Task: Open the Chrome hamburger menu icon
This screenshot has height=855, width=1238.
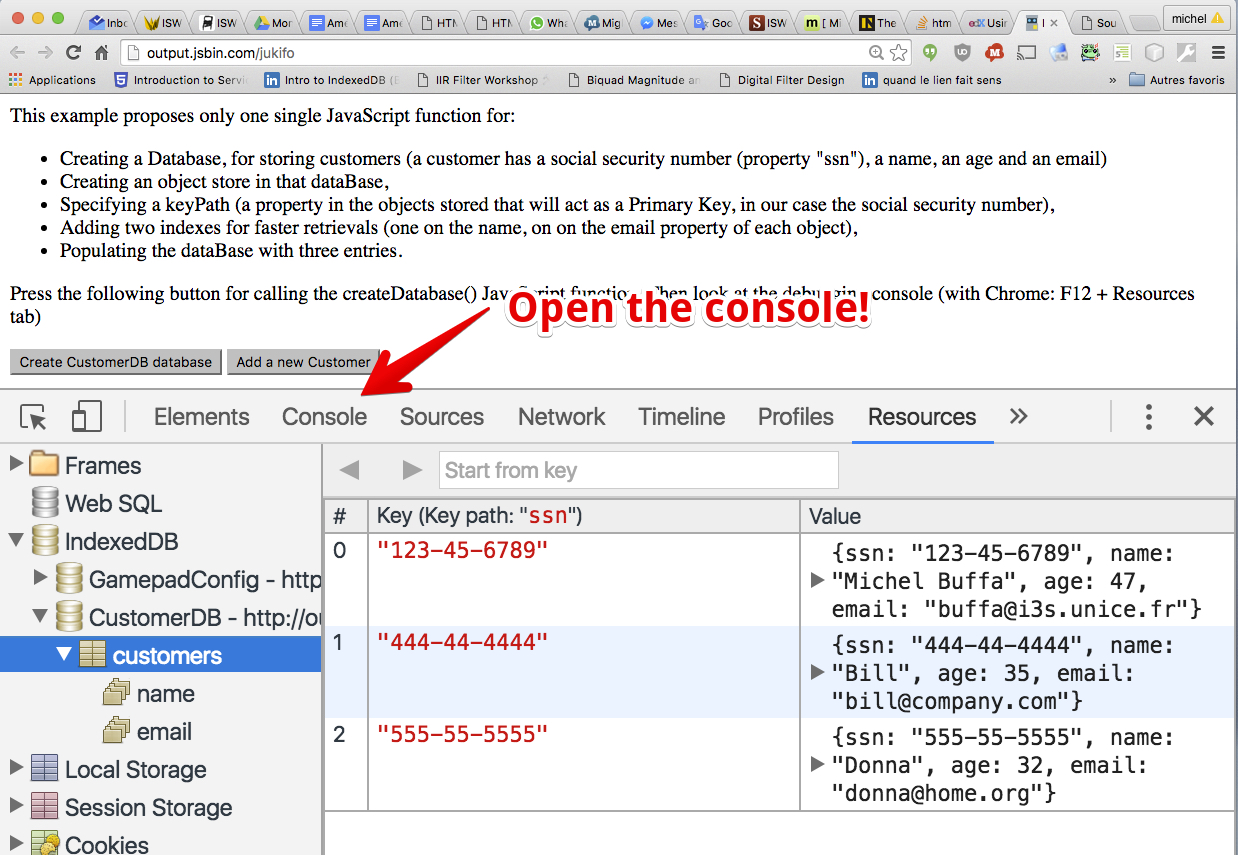Action: 1218,53
